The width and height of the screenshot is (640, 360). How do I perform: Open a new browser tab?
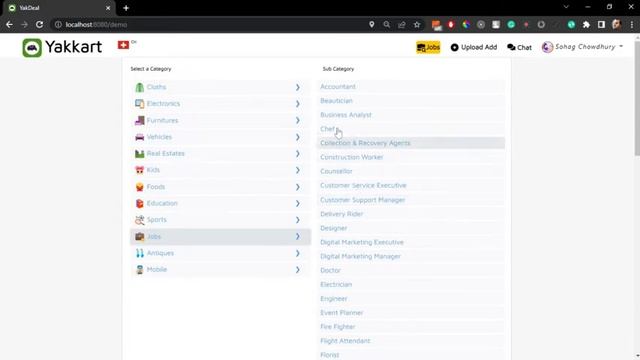pos(126,8)
